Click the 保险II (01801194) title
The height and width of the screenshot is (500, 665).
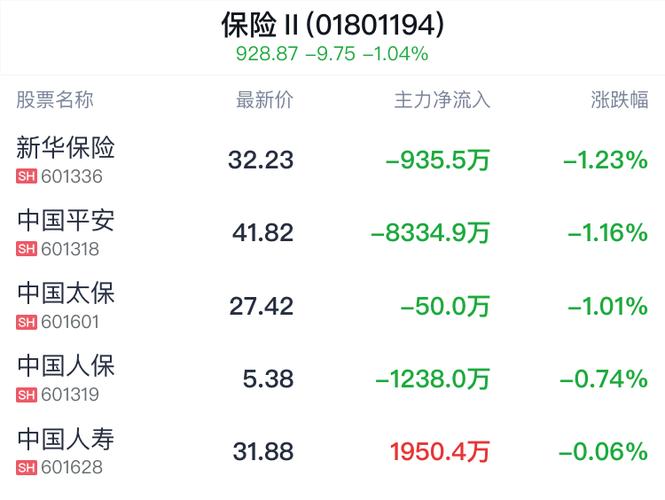point(332,25)
